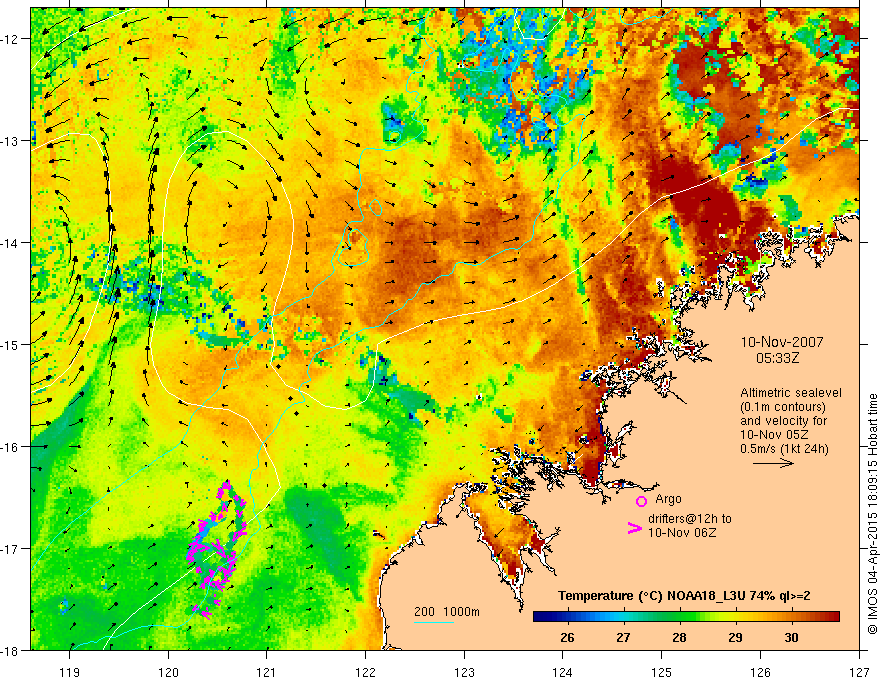Click the '10-Nov 05Z' caption line
The height and width of the screenshot is (680, 880).
tap(775, 435)
